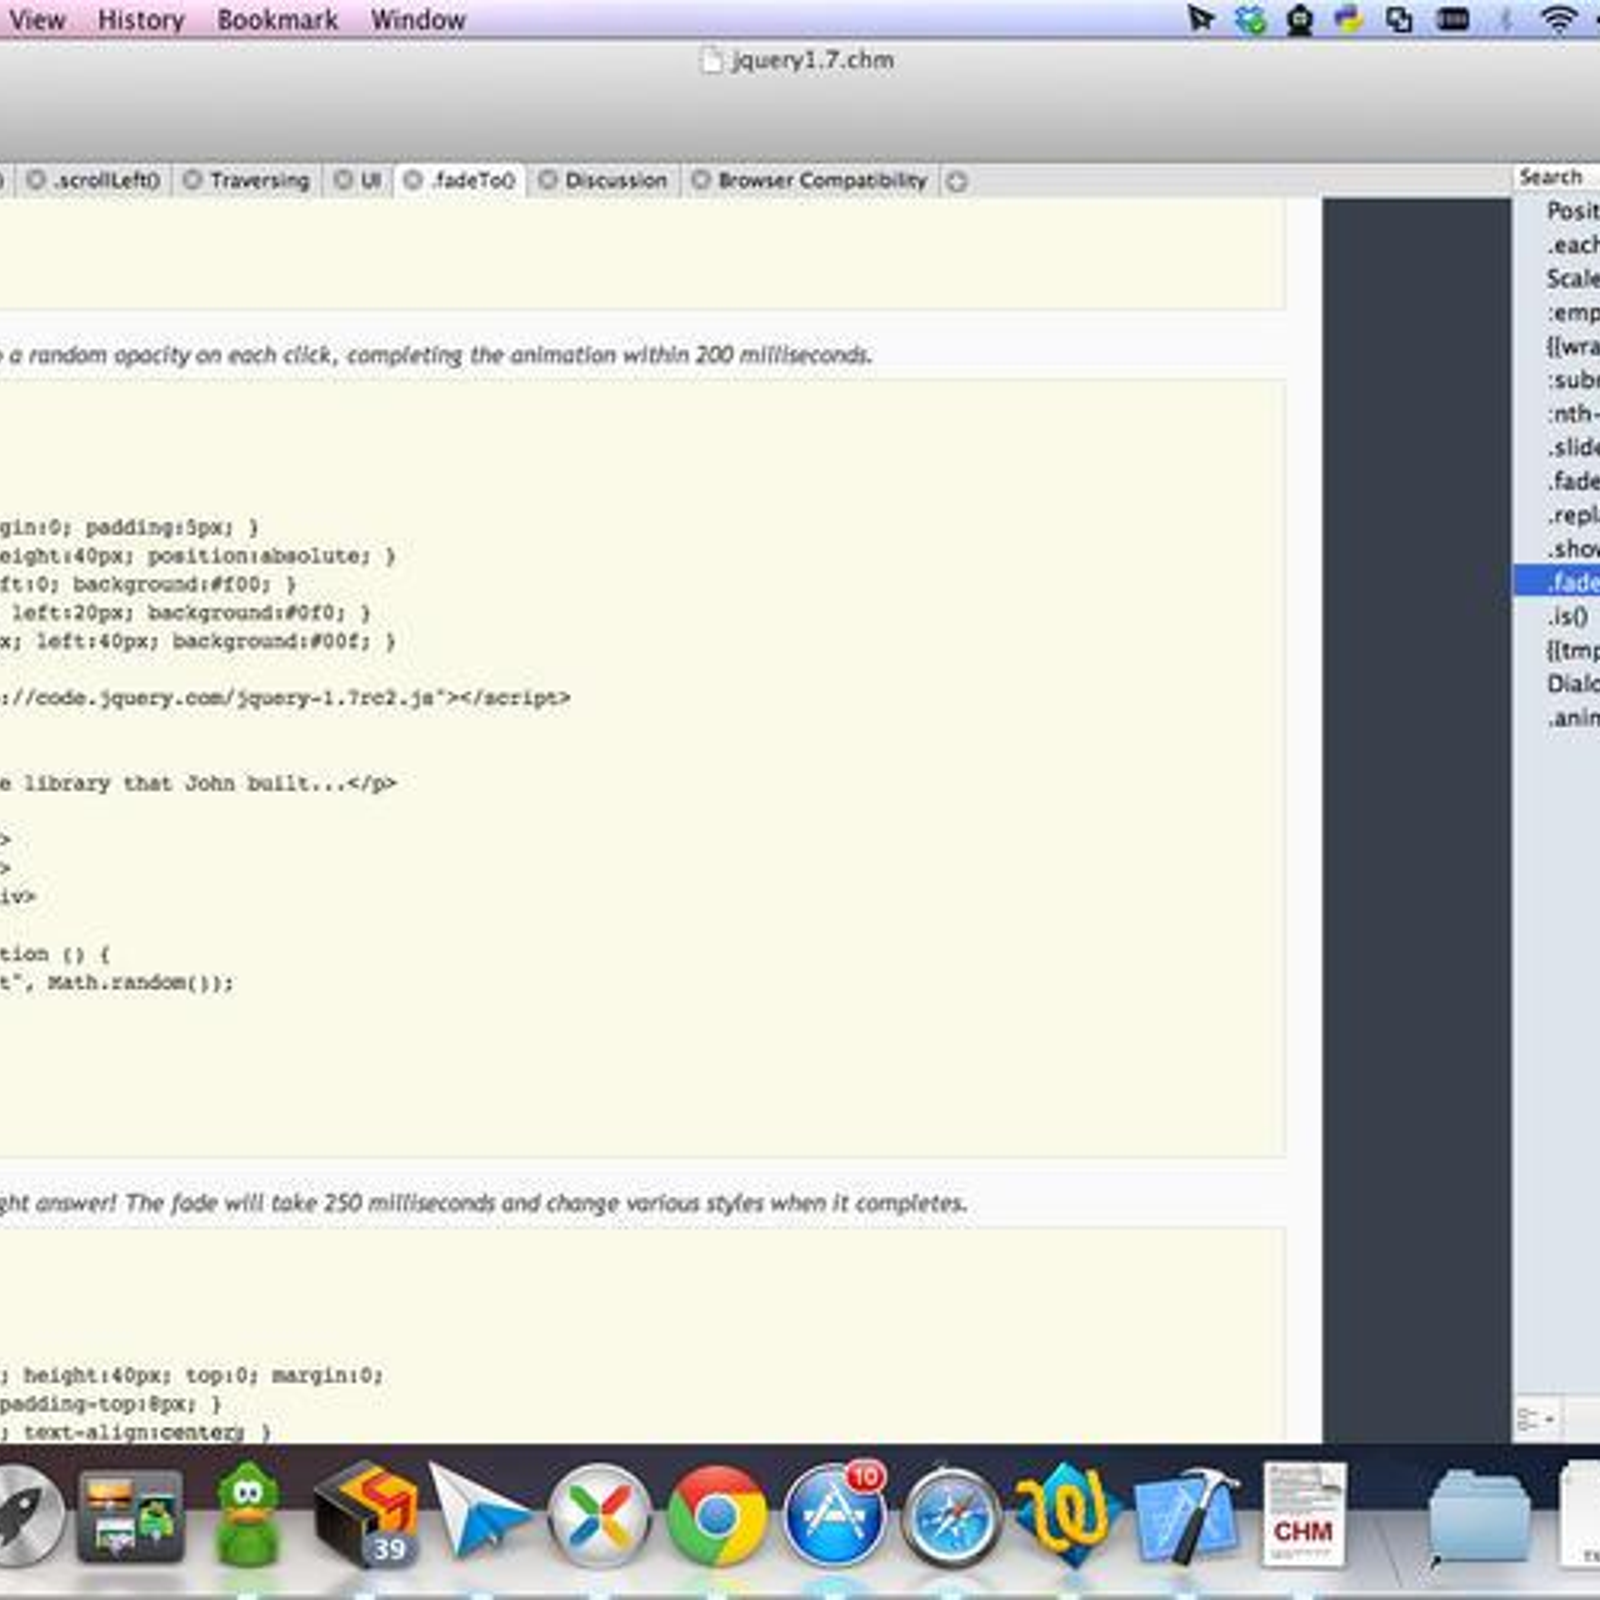Image resolution: width=1600 pixels, height=1600 pixels.
Task: Close the UI tab using its circle icon
Action: (x=343, y=180)
